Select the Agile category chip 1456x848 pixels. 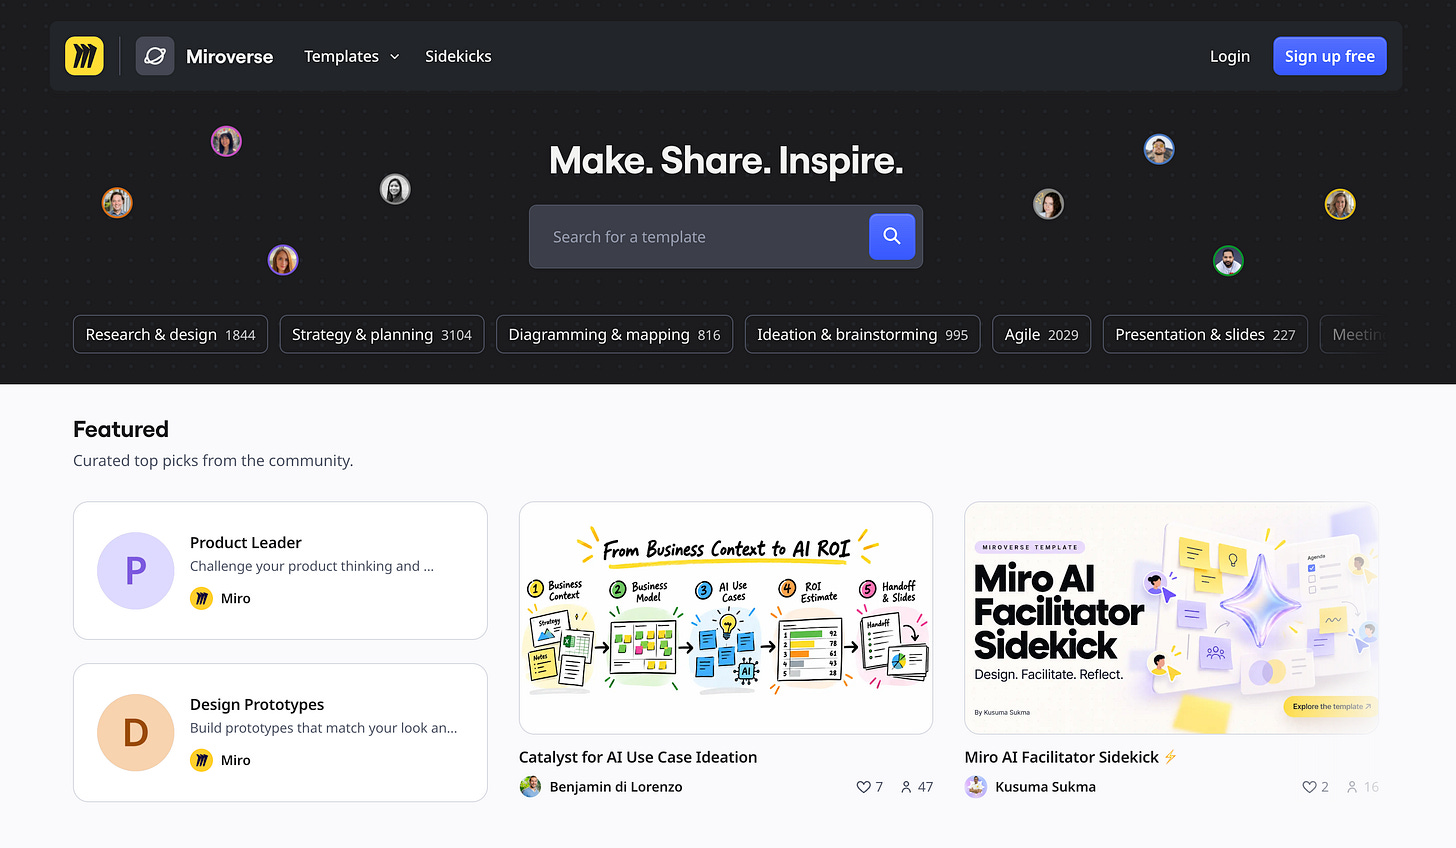pyautogui.click(x=1042, y=334)
